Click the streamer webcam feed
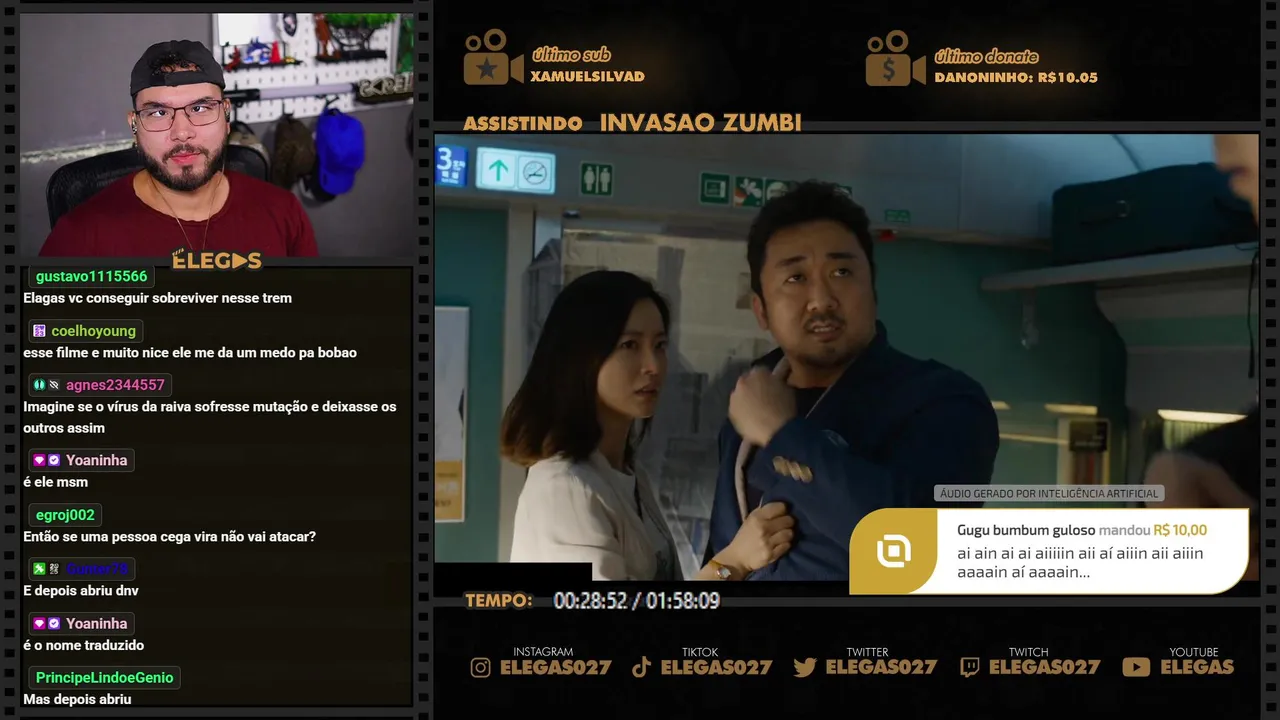Image resolution: width=1280 pixels, height=720 pixels. 217,135
